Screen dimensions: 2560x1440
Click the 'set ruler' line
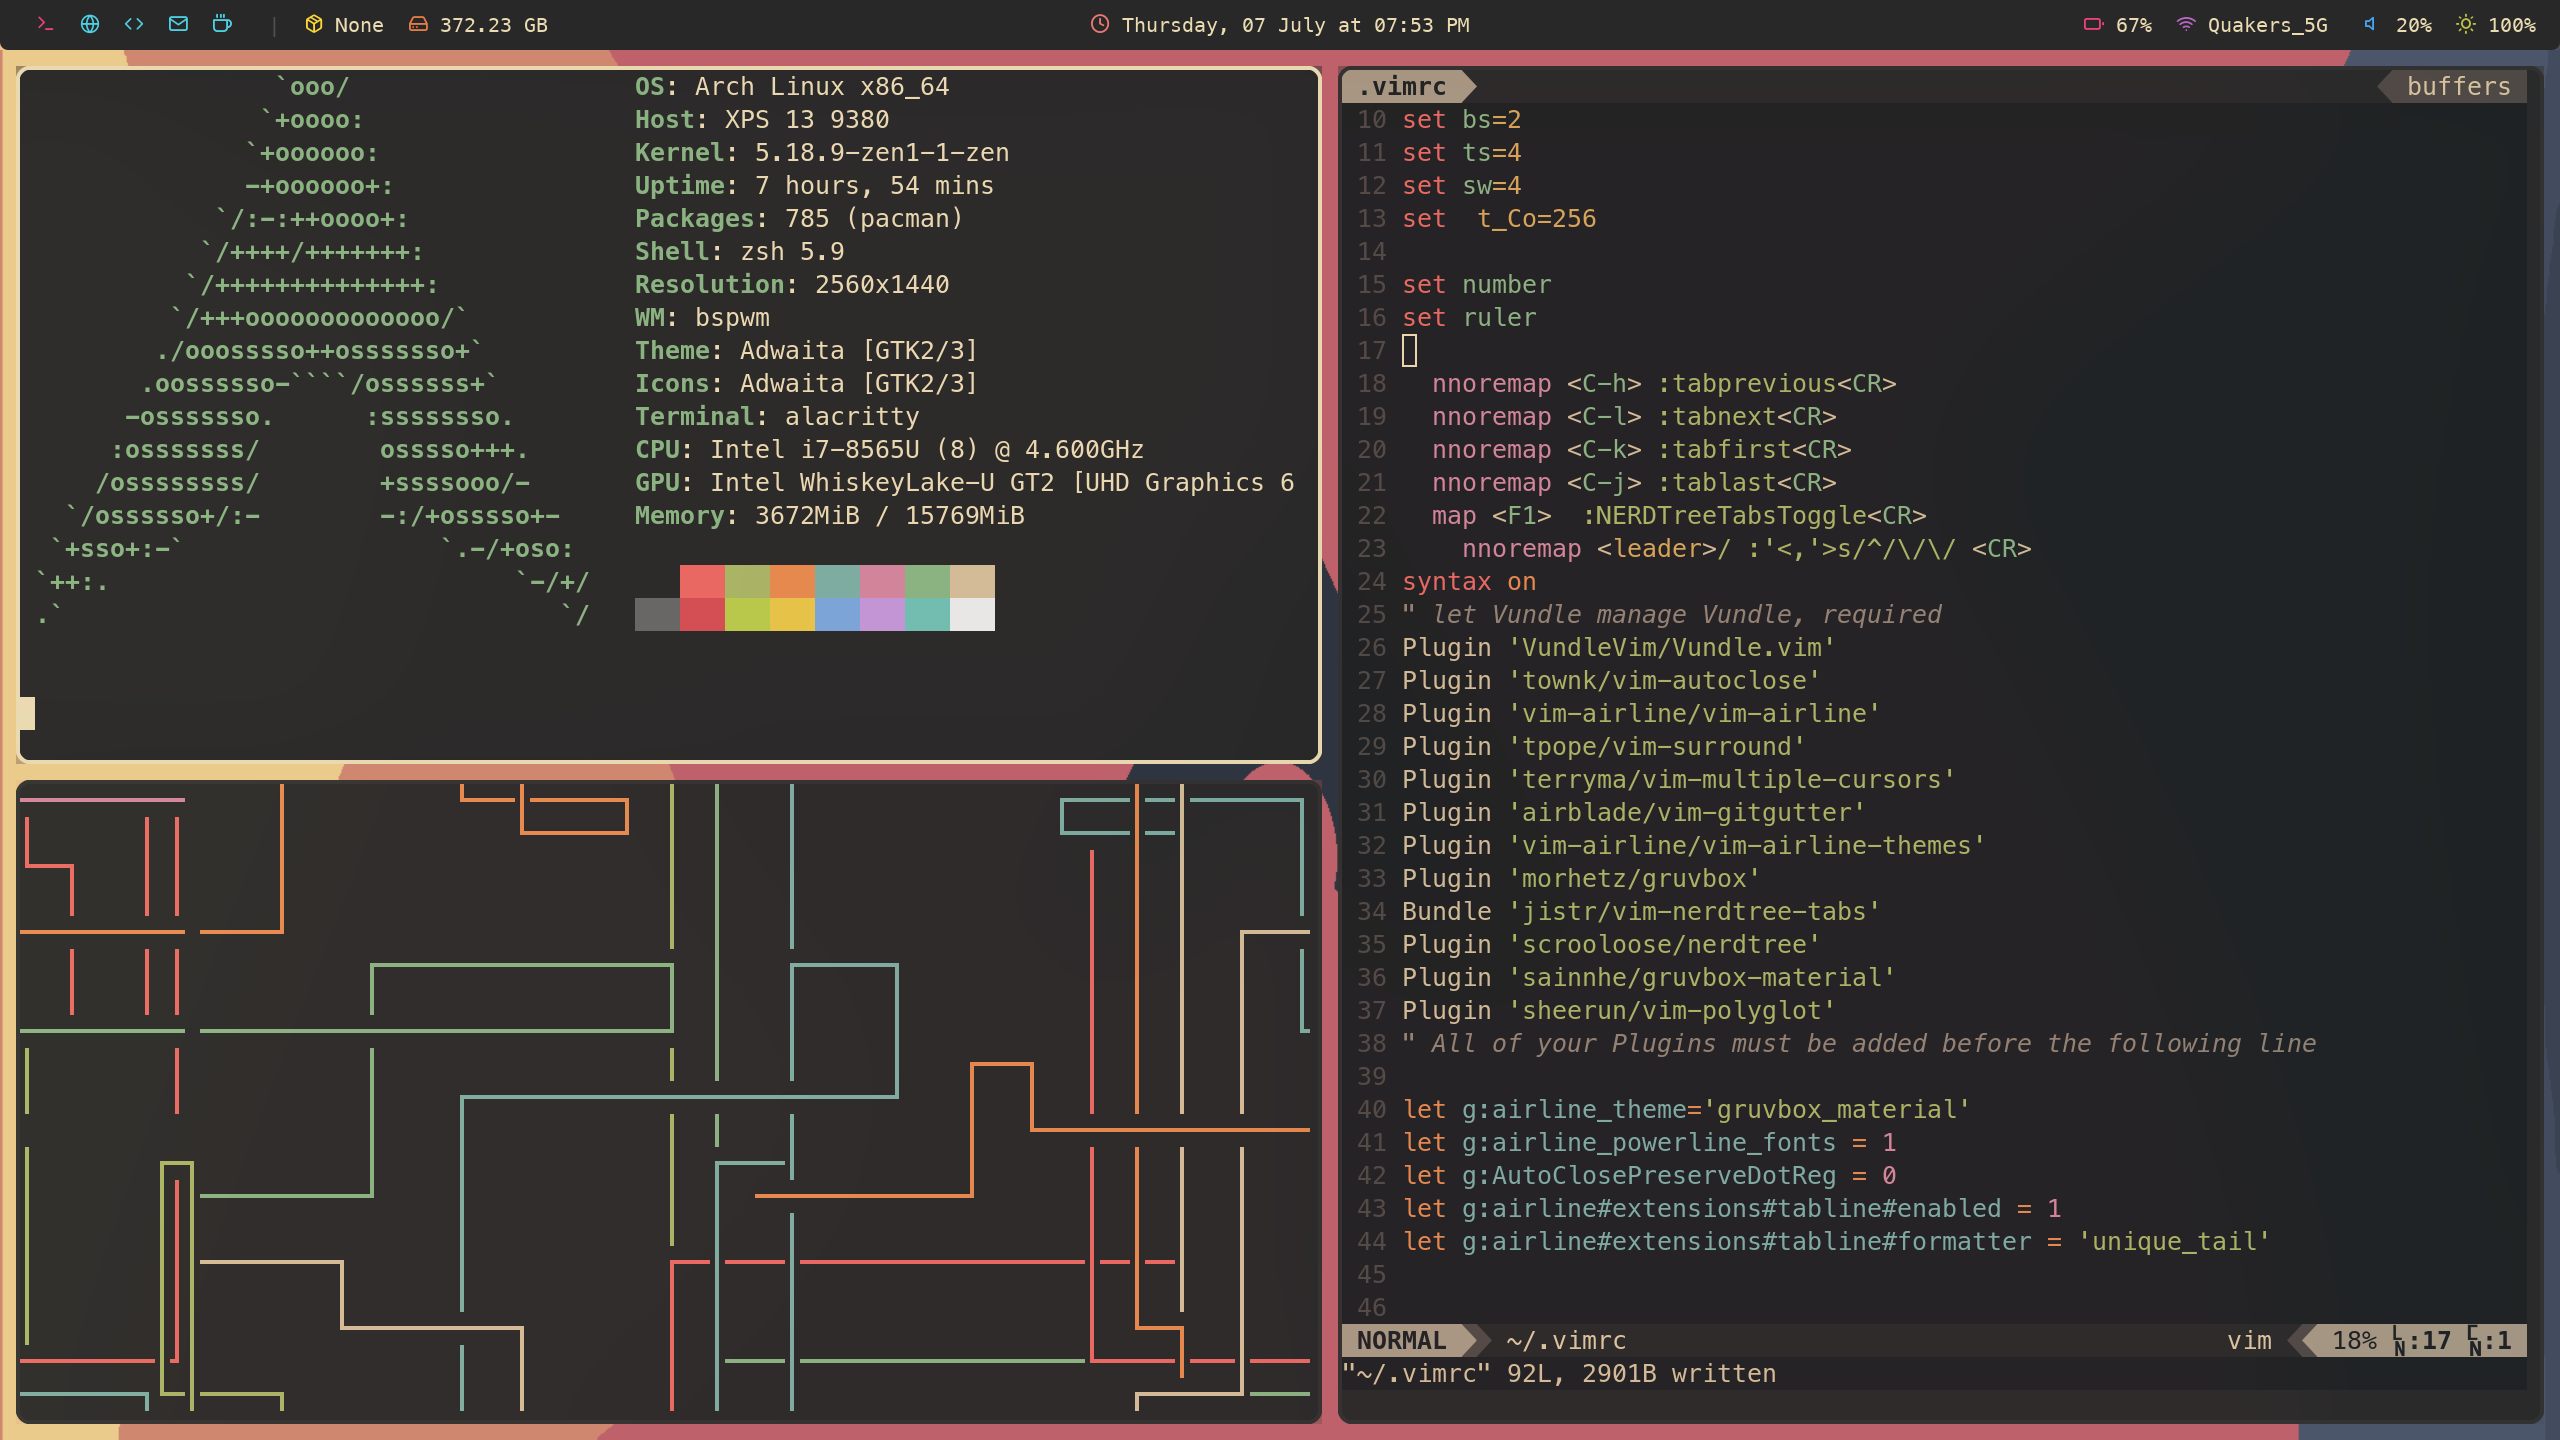tap(1469, 318)
